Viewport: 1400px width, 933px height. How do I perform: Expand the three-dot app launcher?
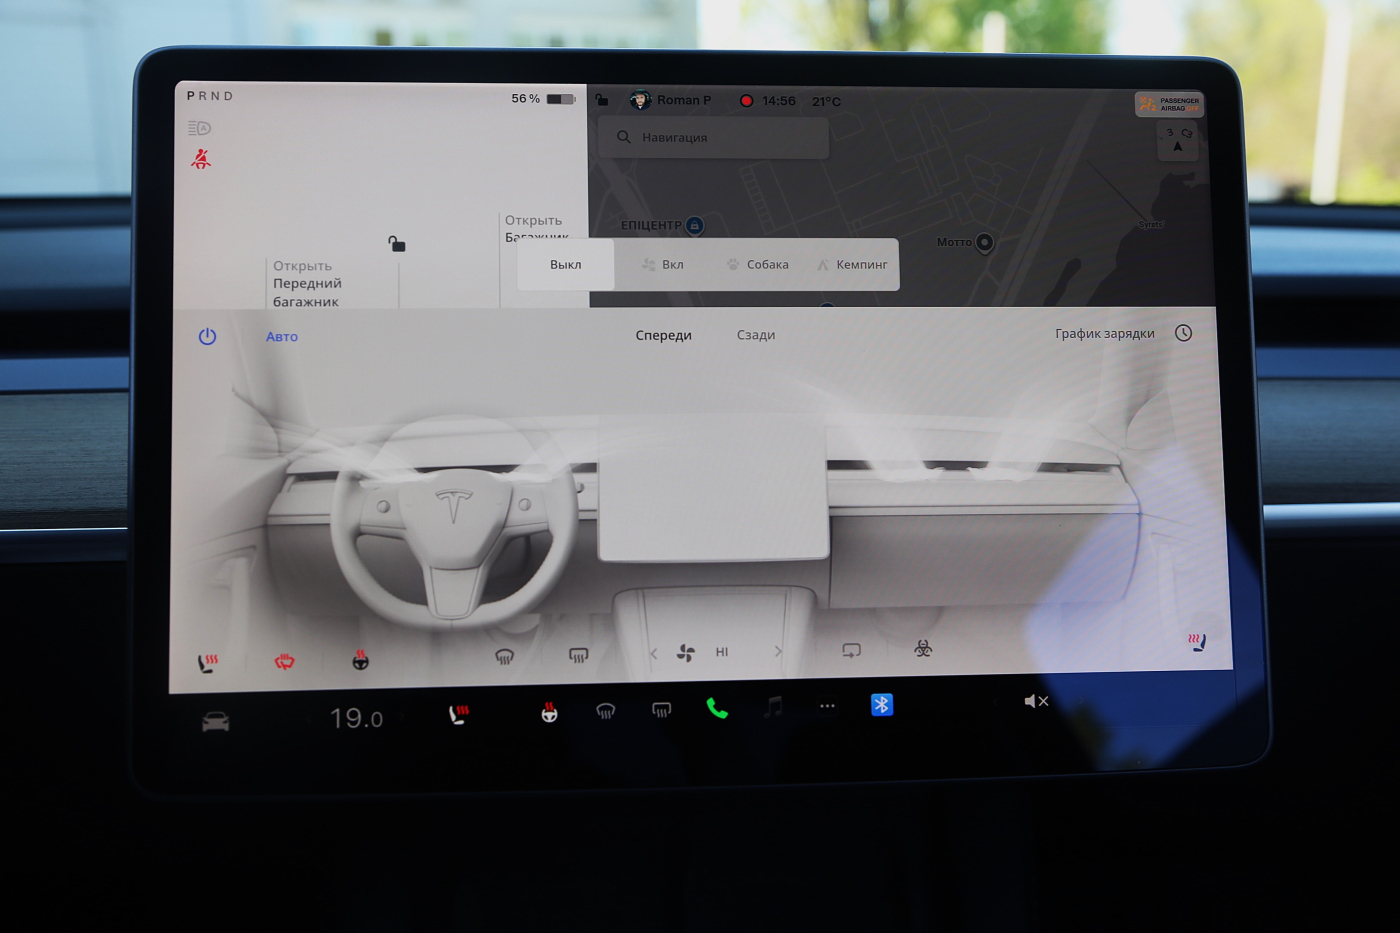(x=827, y=706)
